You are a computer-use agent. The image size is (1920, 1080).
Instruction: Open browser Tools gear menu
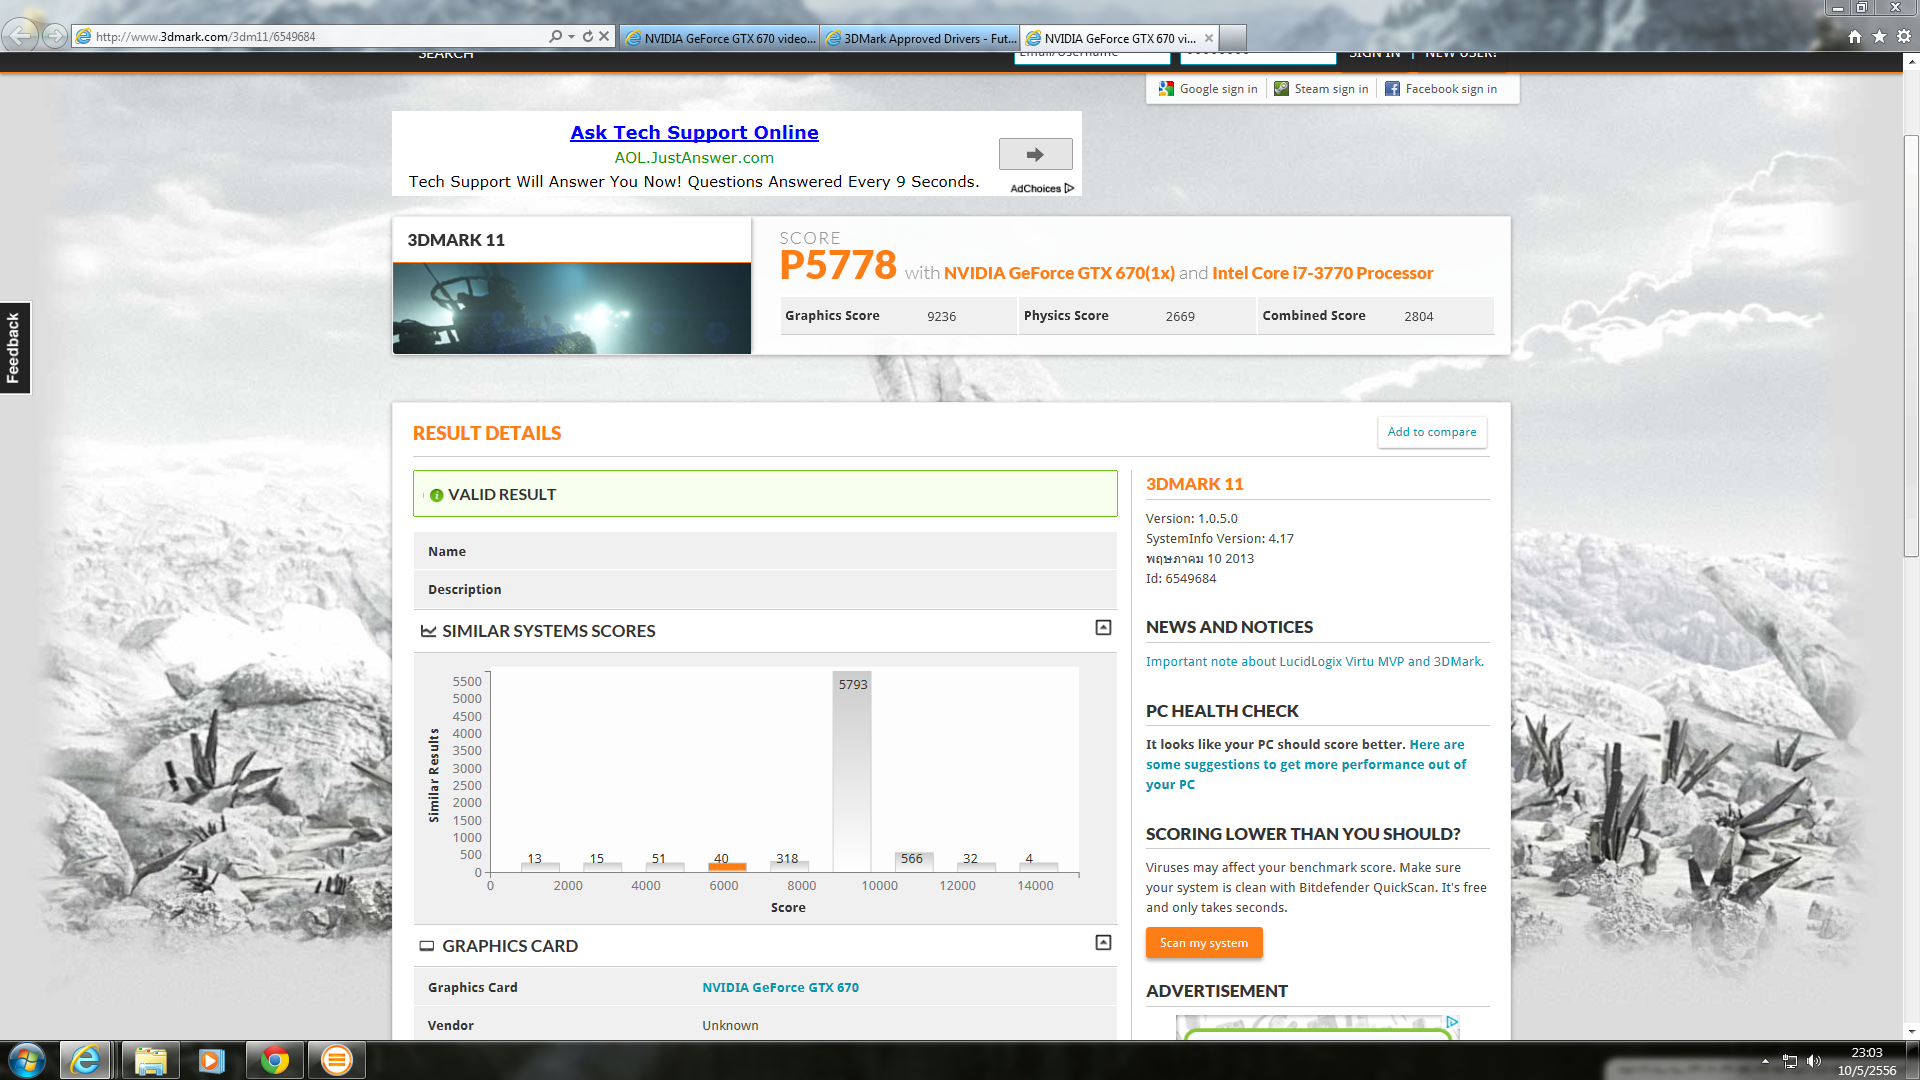coord(1904,37)
